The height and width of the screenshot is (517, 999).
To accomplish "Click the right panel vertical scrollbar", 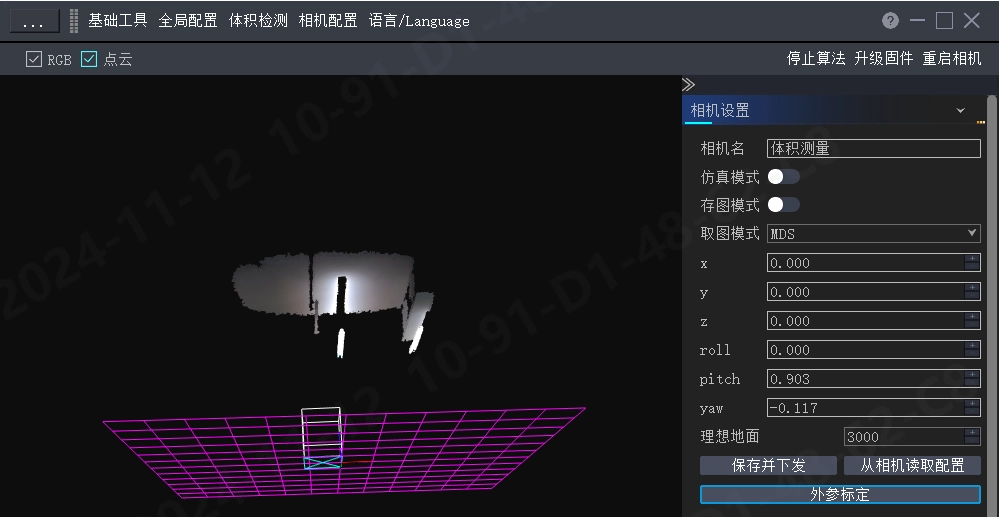I will pyautogui.click(x=991, y=306).
